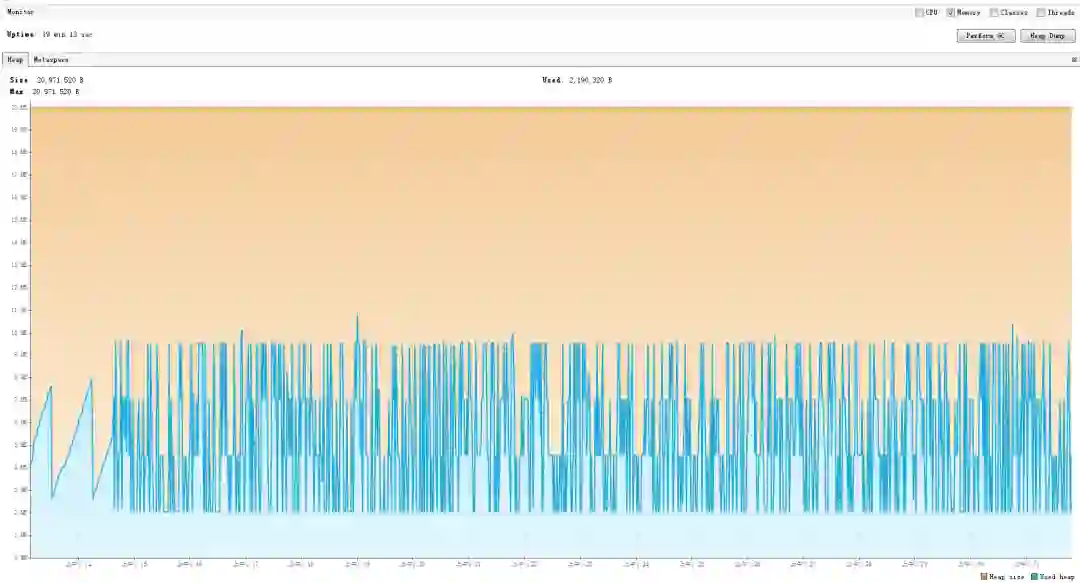Uncheck the Memory graph checkbox

[951, 12]
